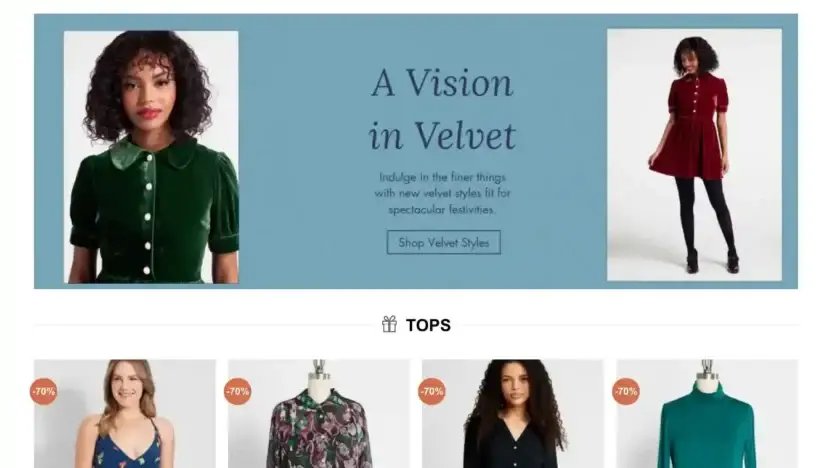Click the -70% badge on the black top
The height and width of the screenshot is (468, 832).
[432, 392]
